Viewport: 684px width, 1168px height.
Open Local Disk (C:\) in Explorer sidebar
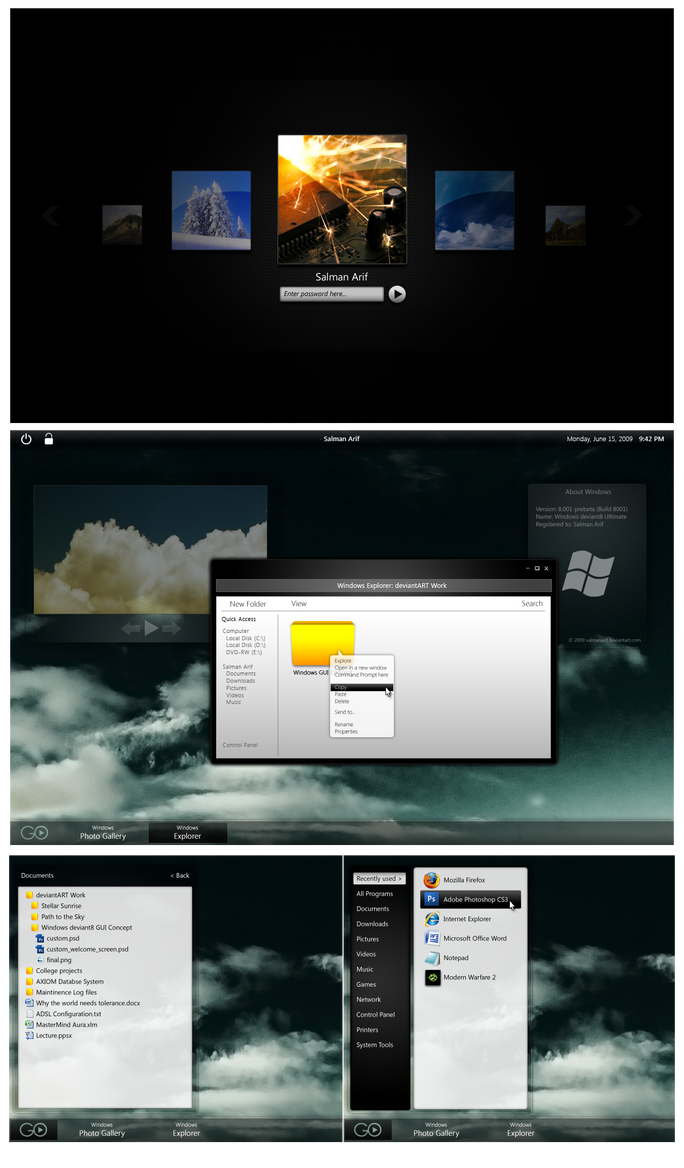click(245, 638)
